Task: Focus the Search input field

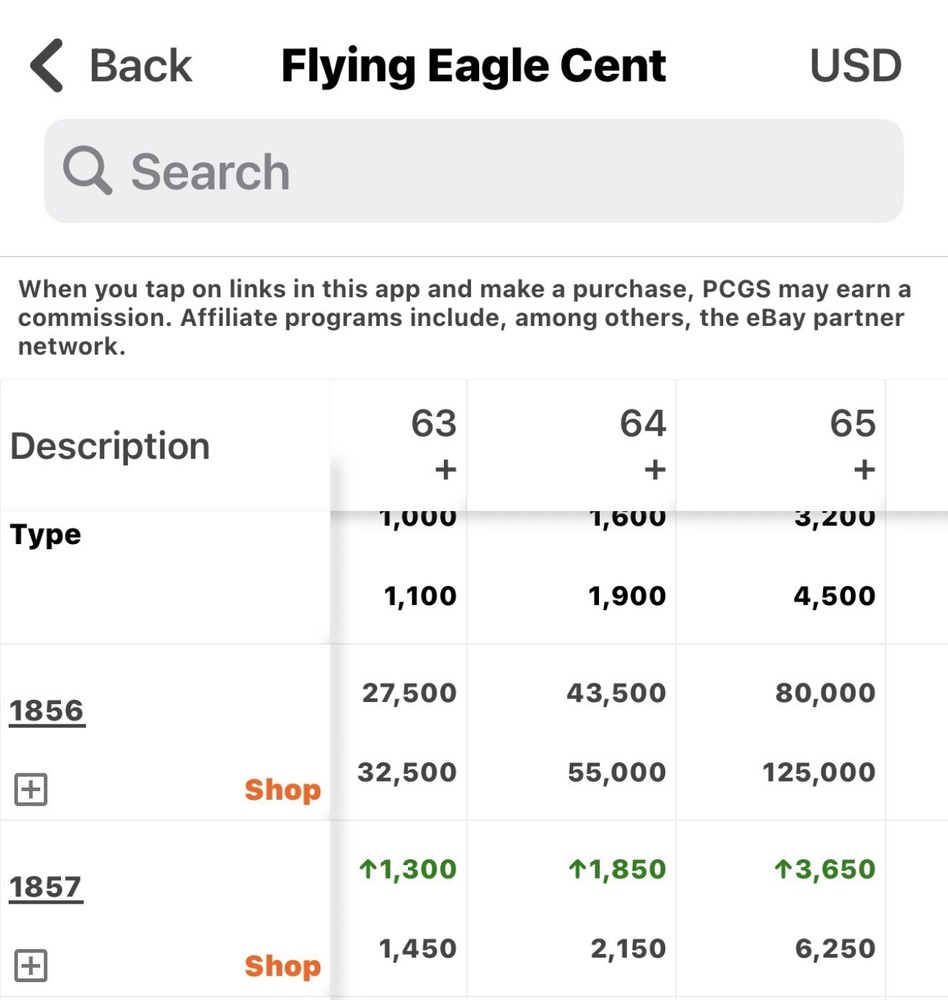Action: [500, 171]
